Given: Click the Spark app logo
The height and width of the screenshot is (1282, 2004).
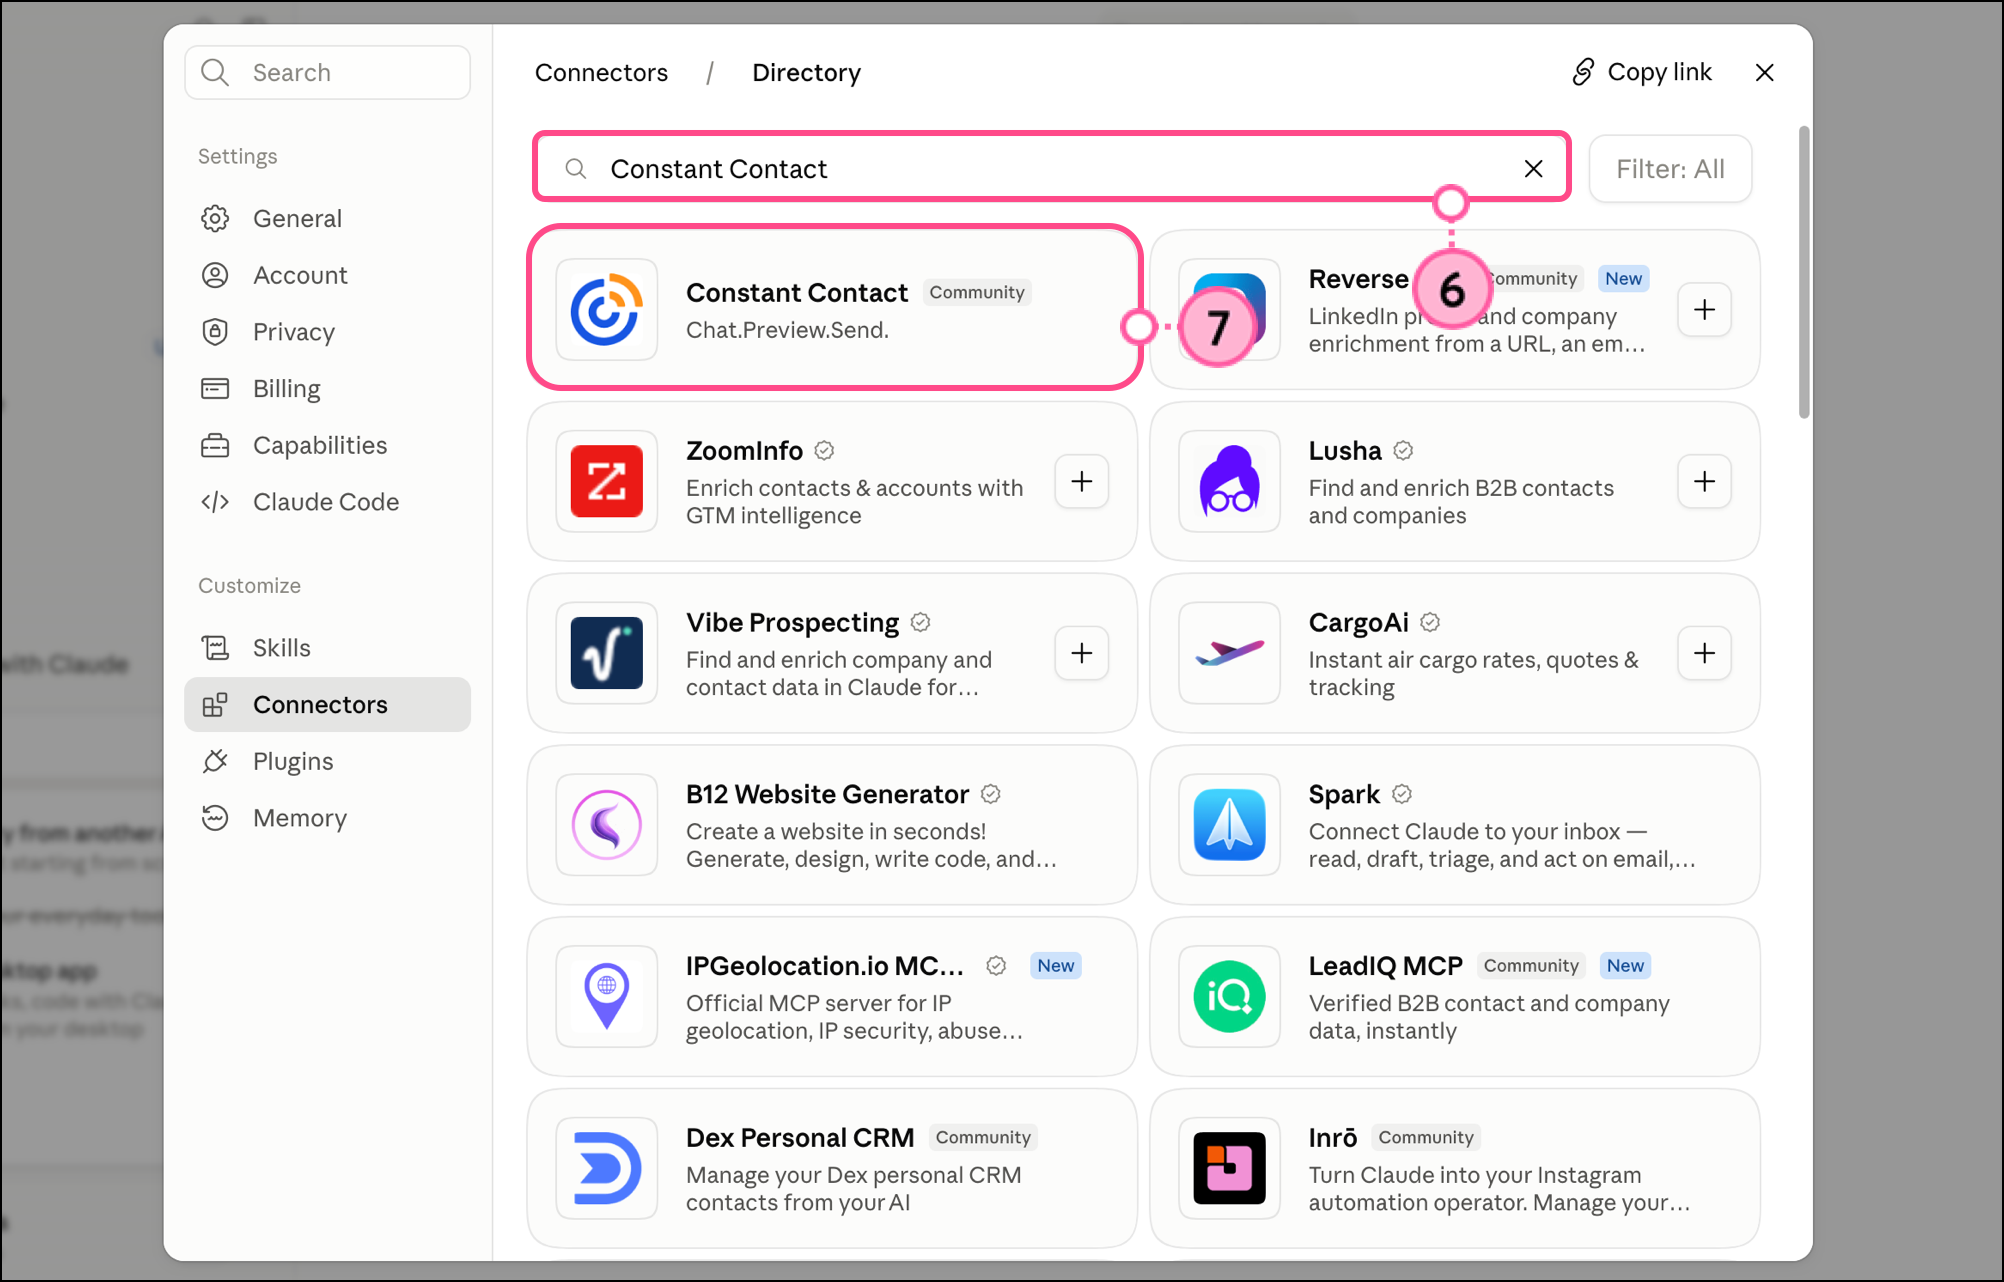Looking at the screenshot, I should coord(1229,825).
